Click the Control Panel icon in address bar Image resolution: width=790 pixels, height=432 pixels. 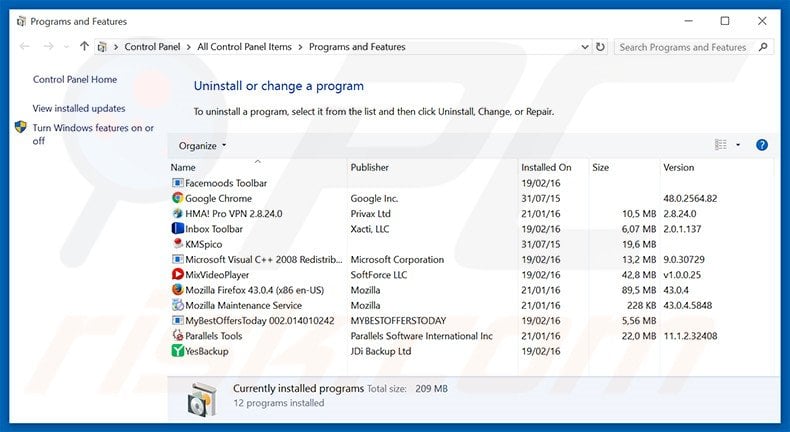(102, 47)
